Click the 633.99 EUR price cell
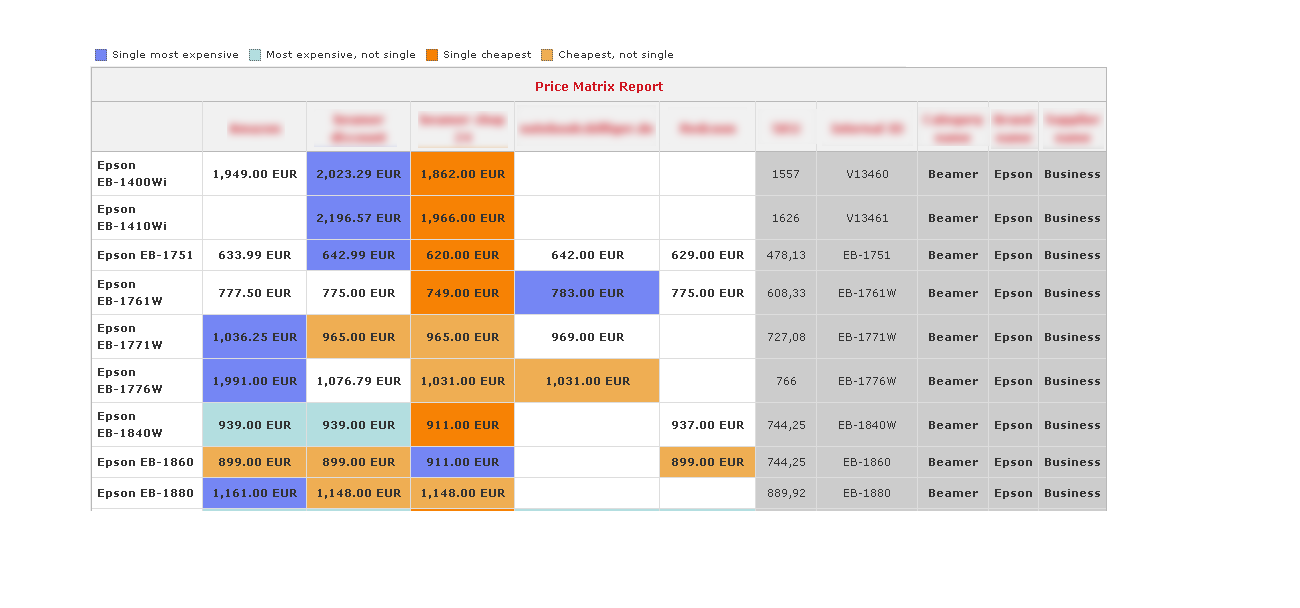1300x608 pixels. (255, 255)
